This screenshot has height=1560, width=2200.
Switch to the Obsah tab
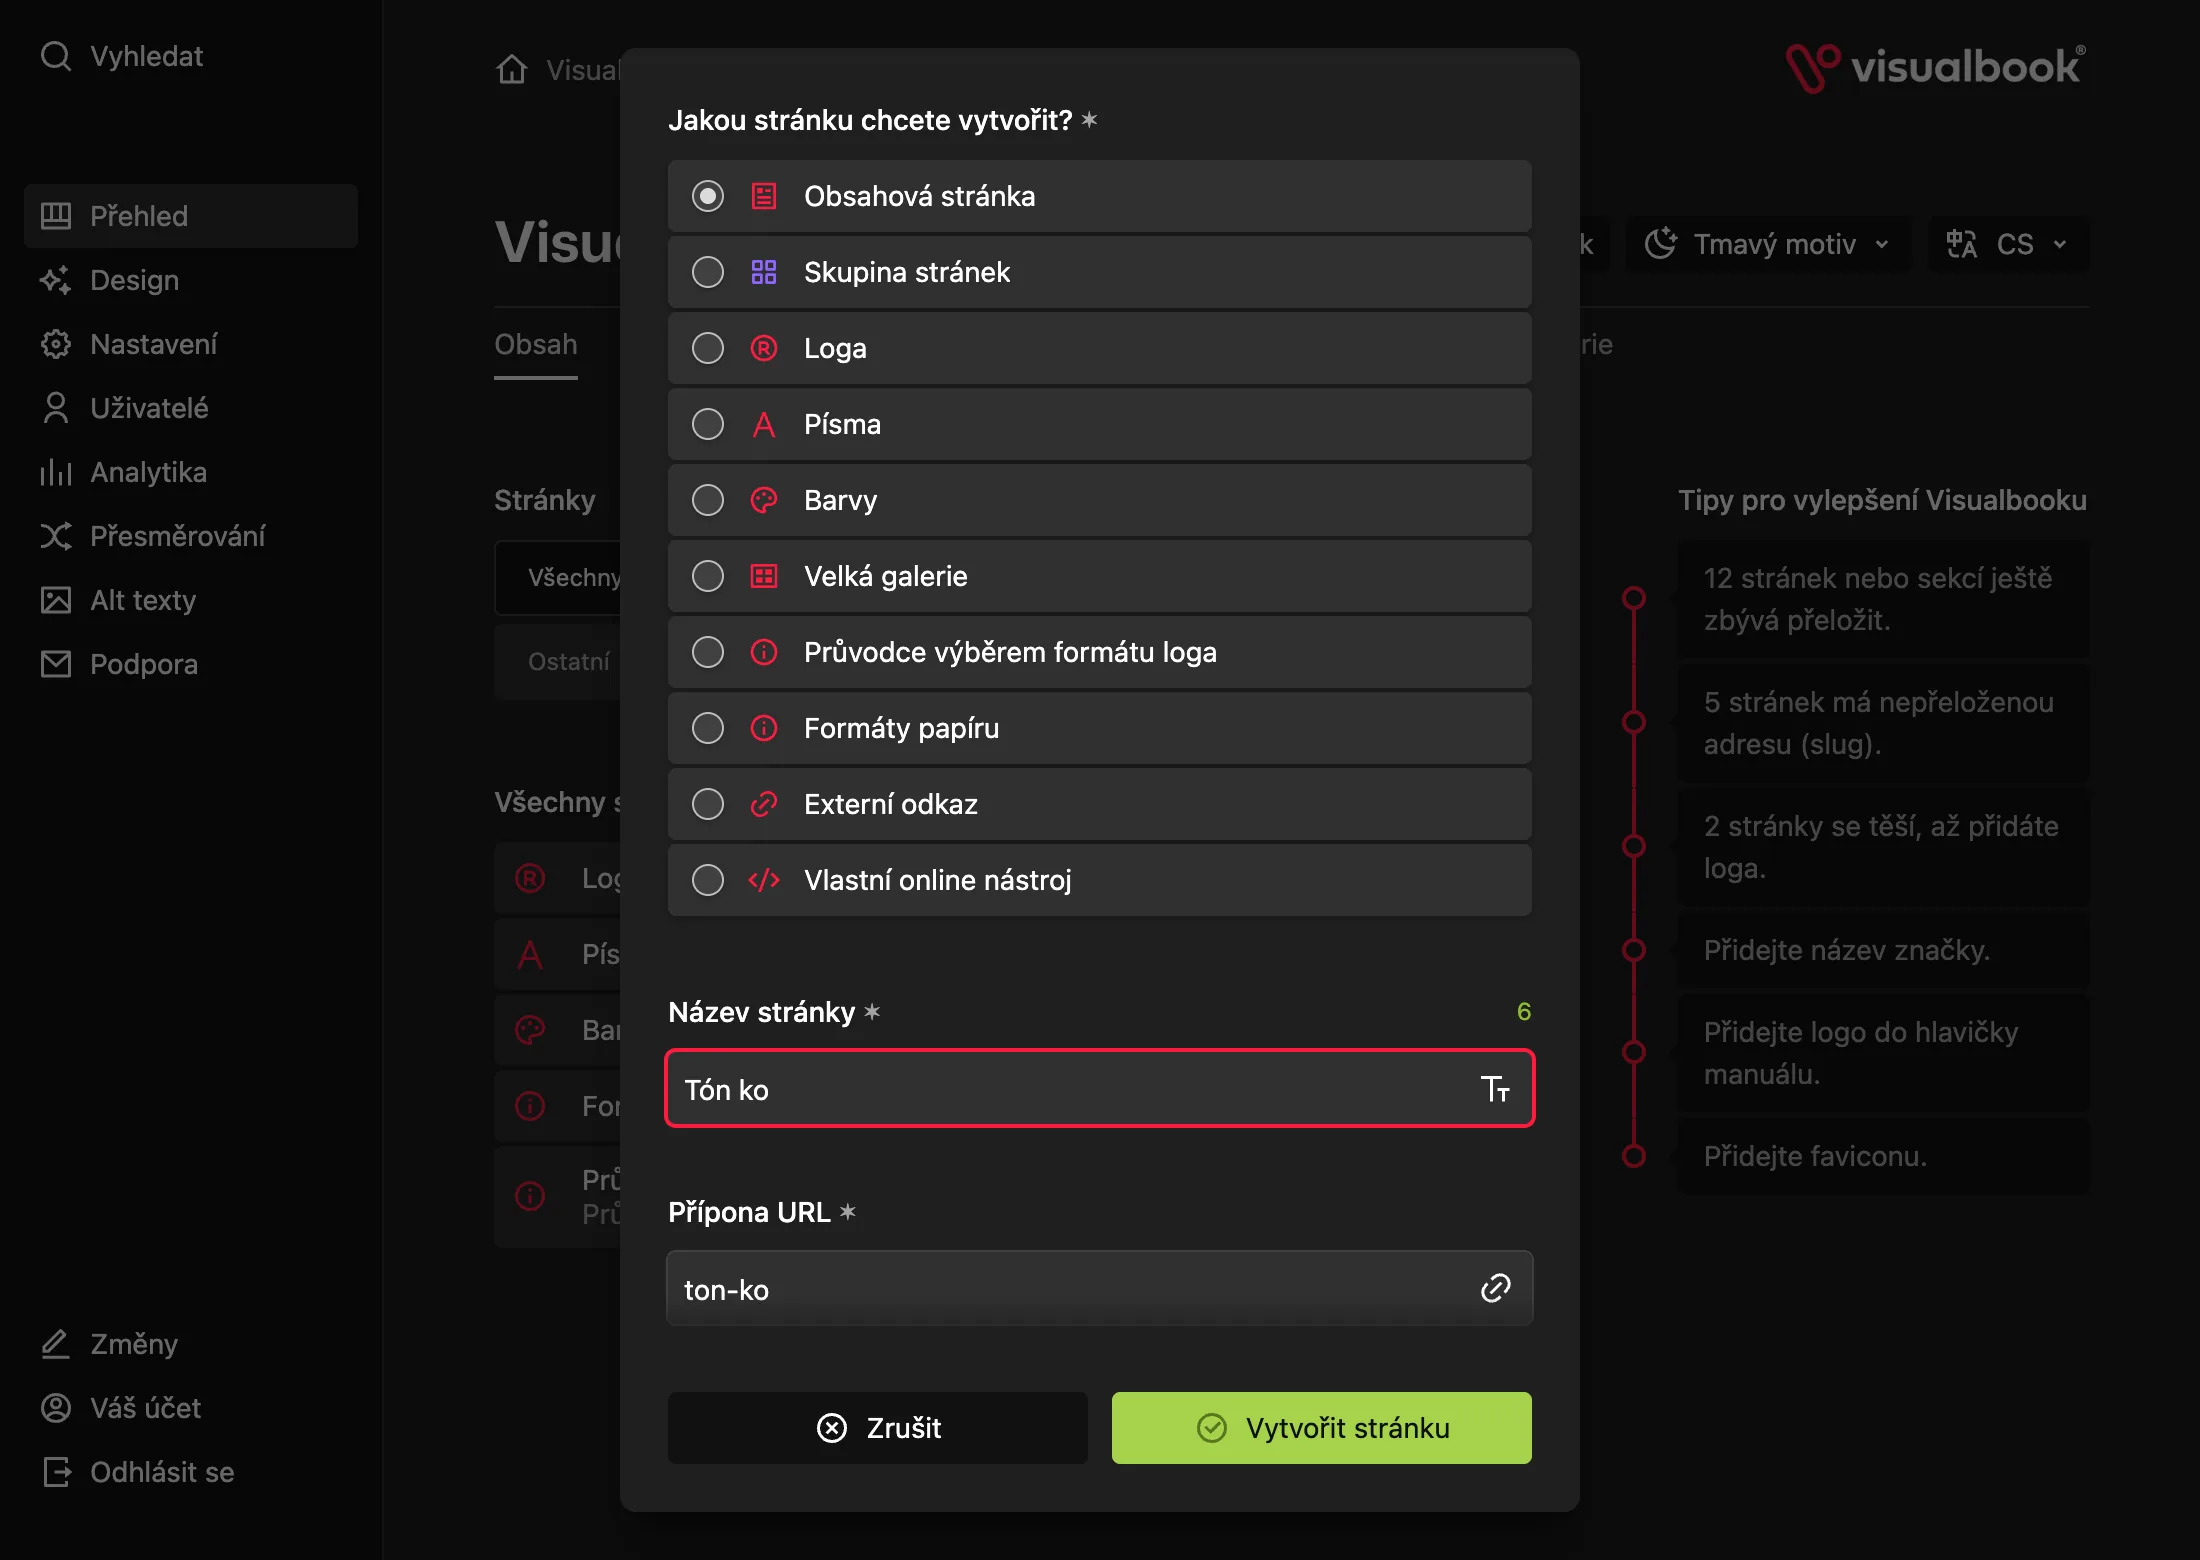coord(536,345)
